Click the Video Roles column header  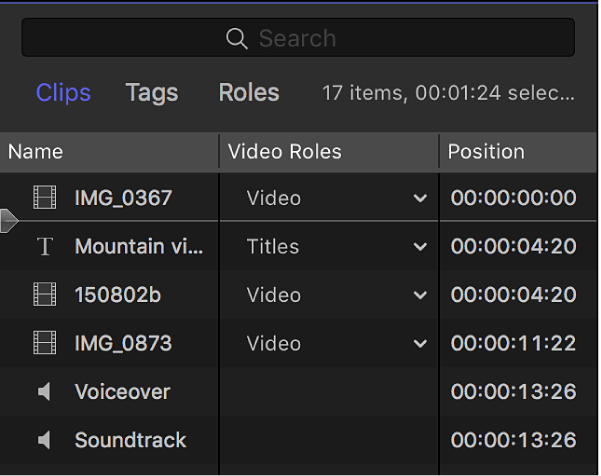pos(285,152)
